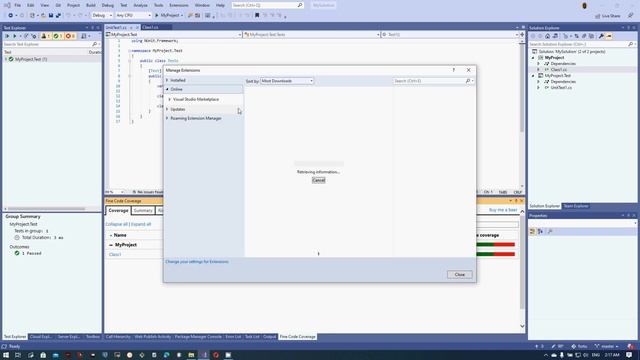Open the File menu
The width and height of the screenshot is (640, 360).
point(18,6)
